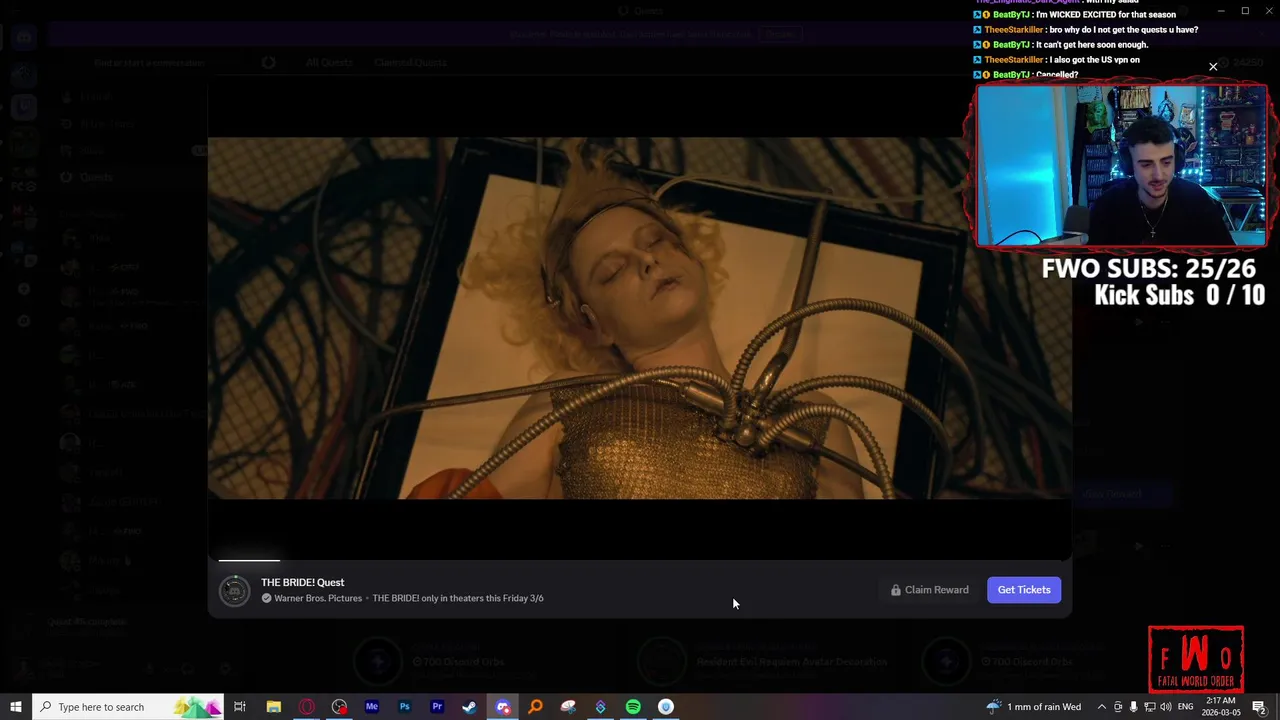Click the microphone tray icon

[x=1133, y=707]
